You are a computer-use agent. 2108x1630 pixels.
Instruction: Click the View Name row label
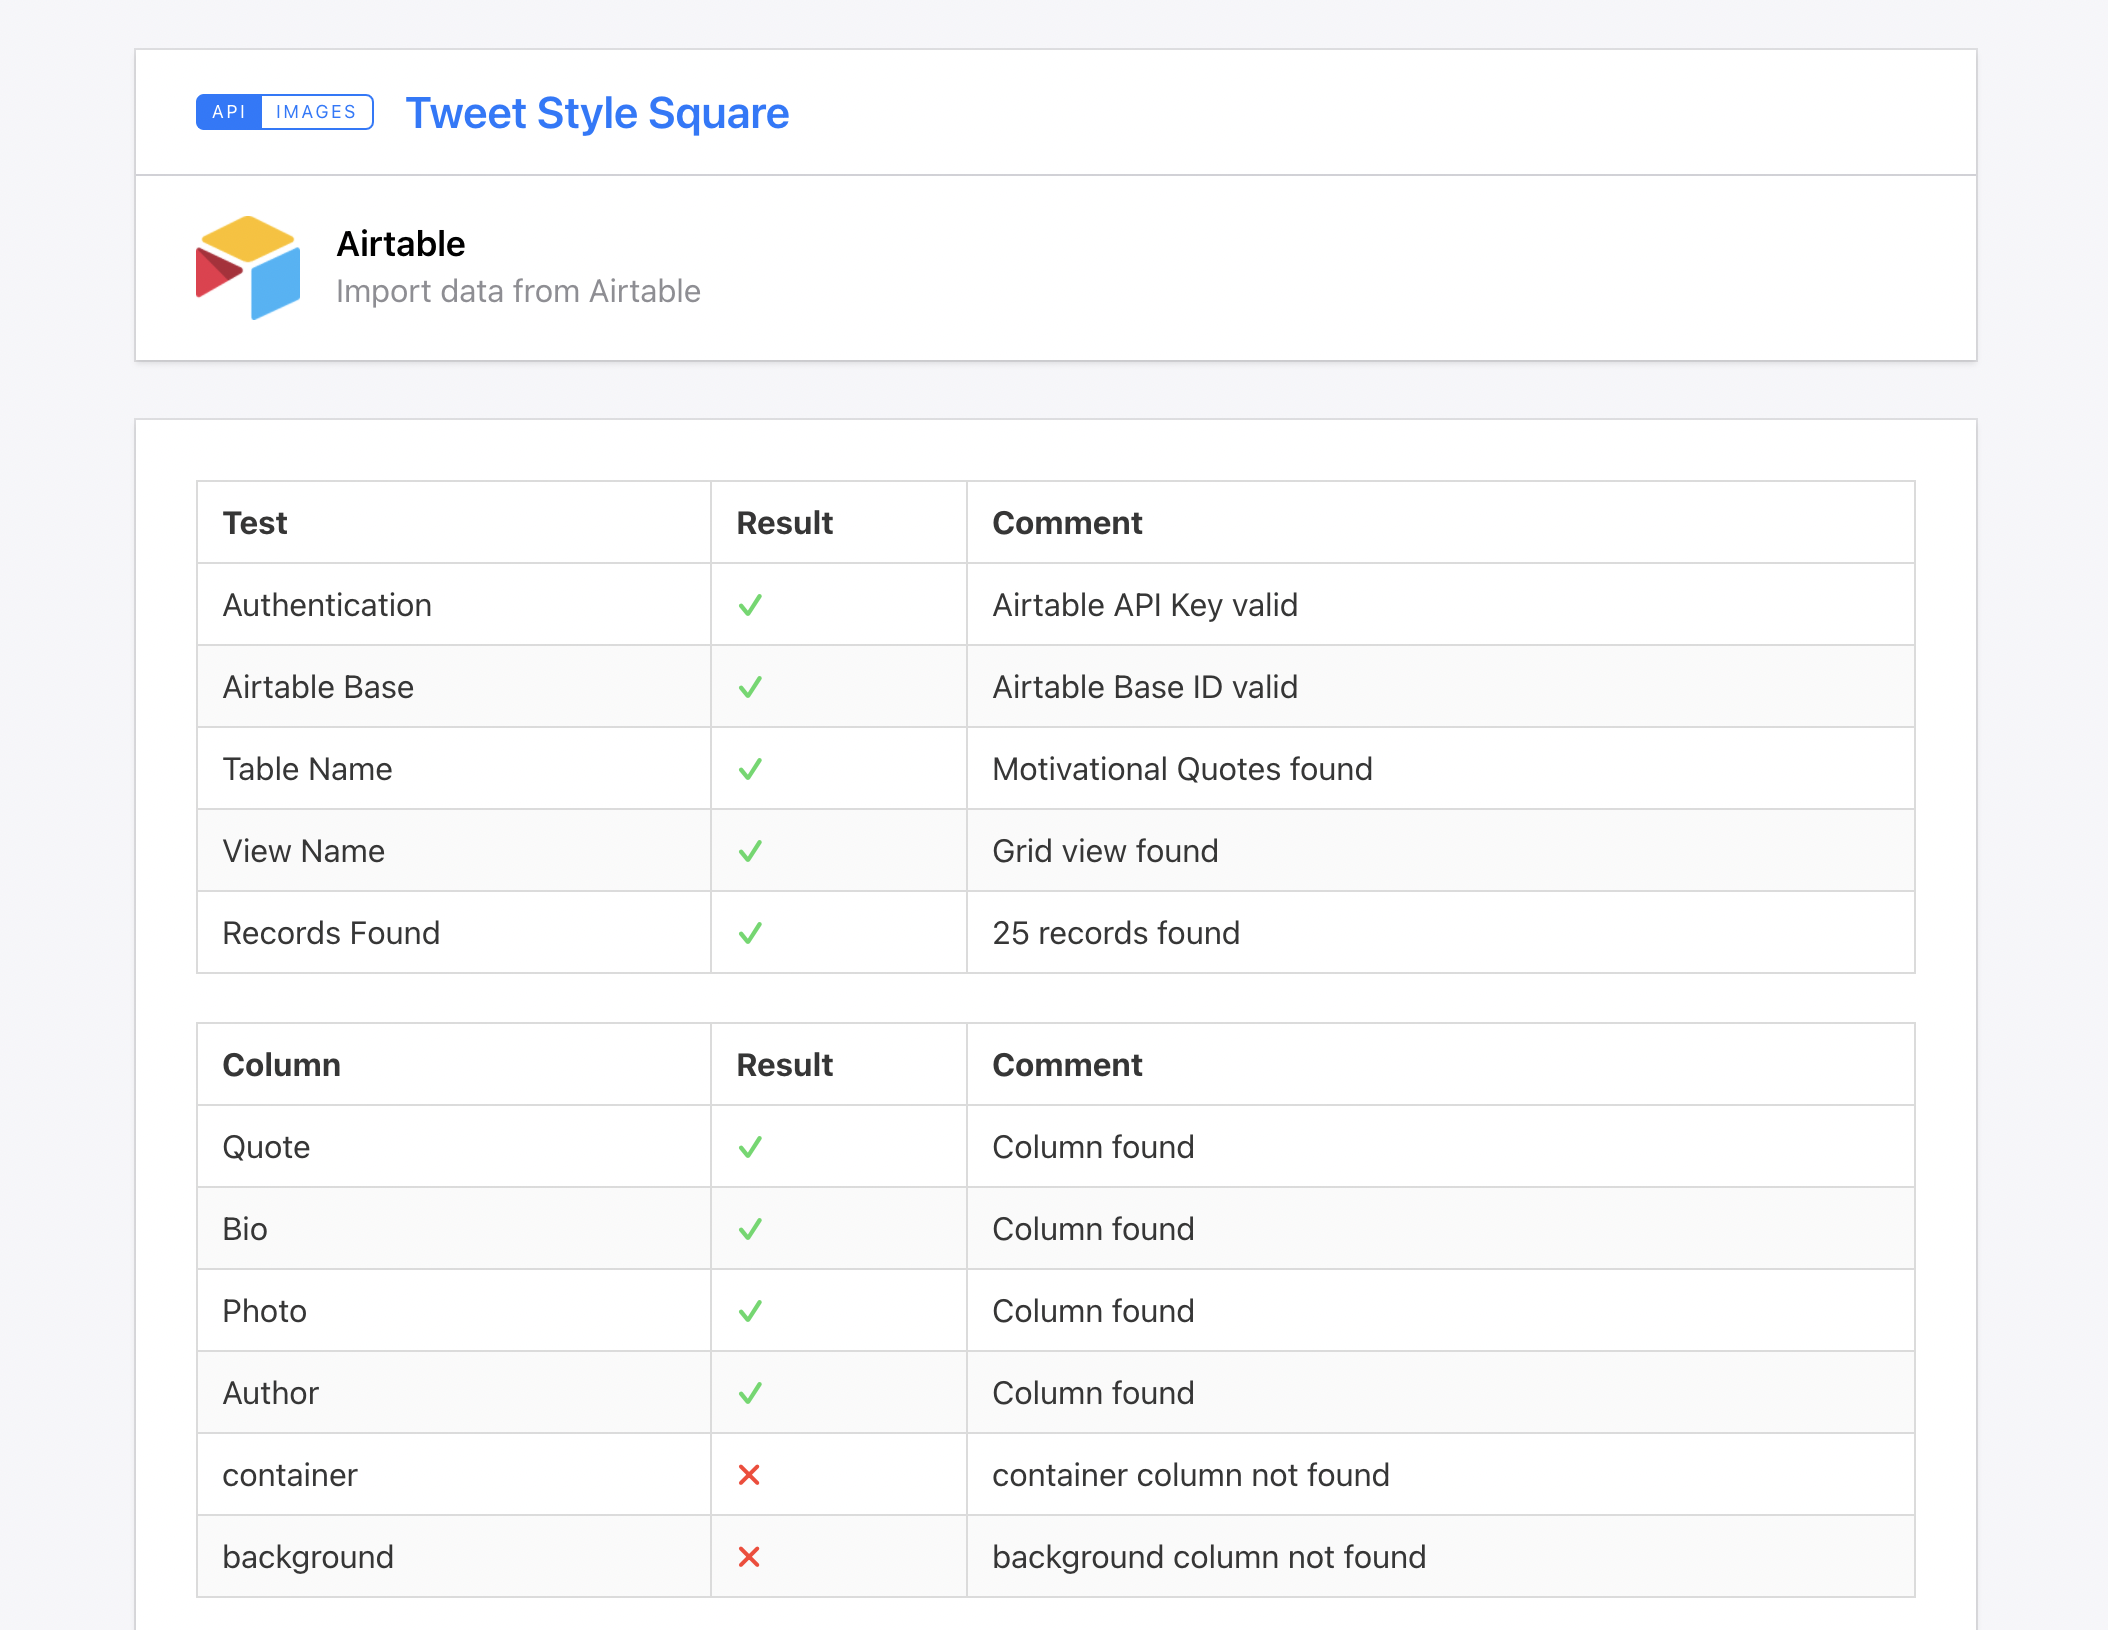pyautogui.click(x=303, y=851)
